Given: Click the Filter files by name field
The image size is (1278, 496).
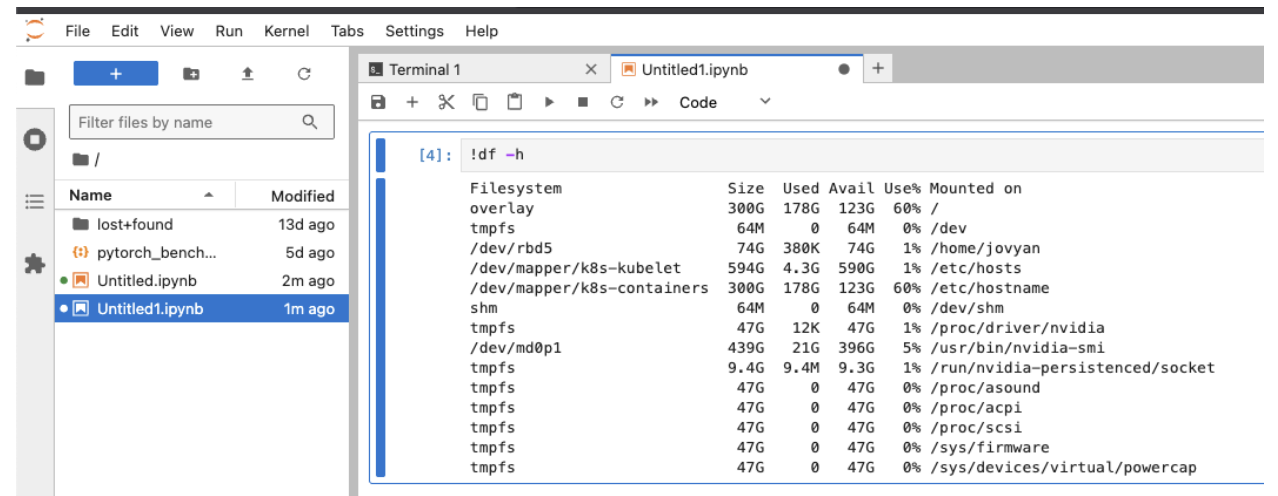Looking at the screenshot, I should [201, 122].
